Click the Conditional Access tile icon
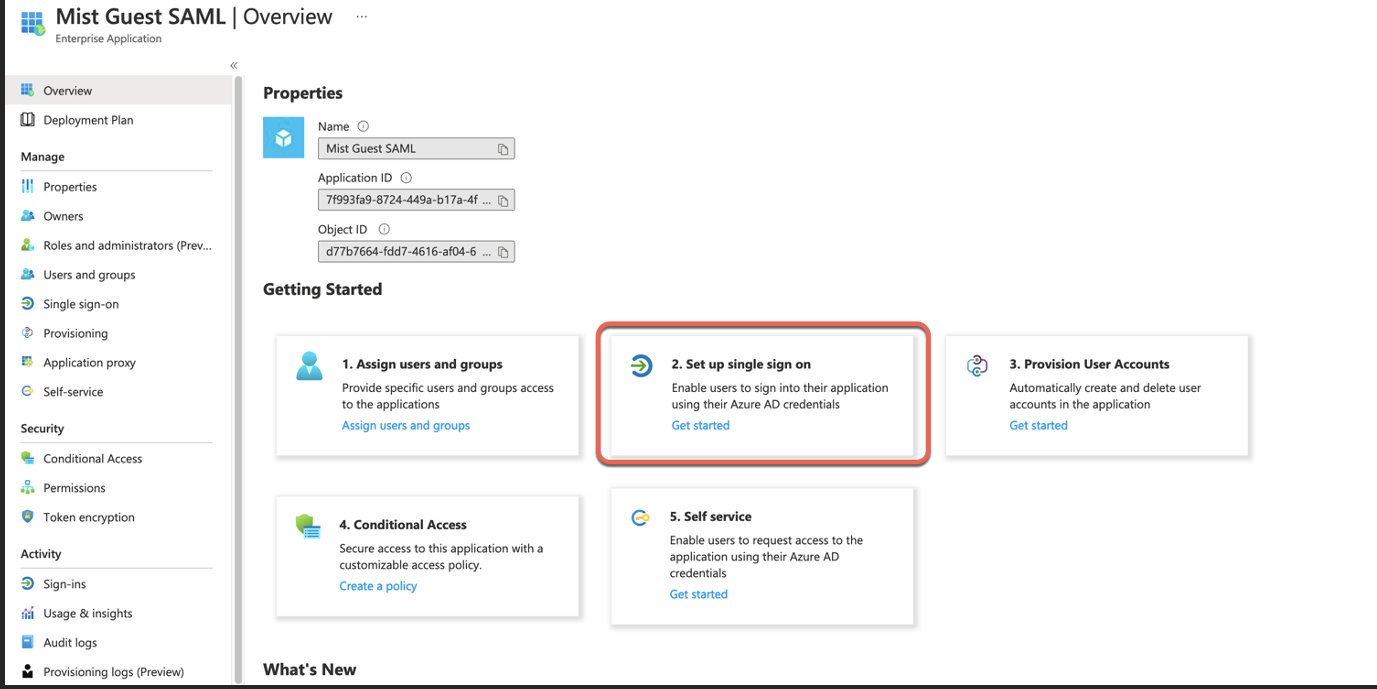 308,526
